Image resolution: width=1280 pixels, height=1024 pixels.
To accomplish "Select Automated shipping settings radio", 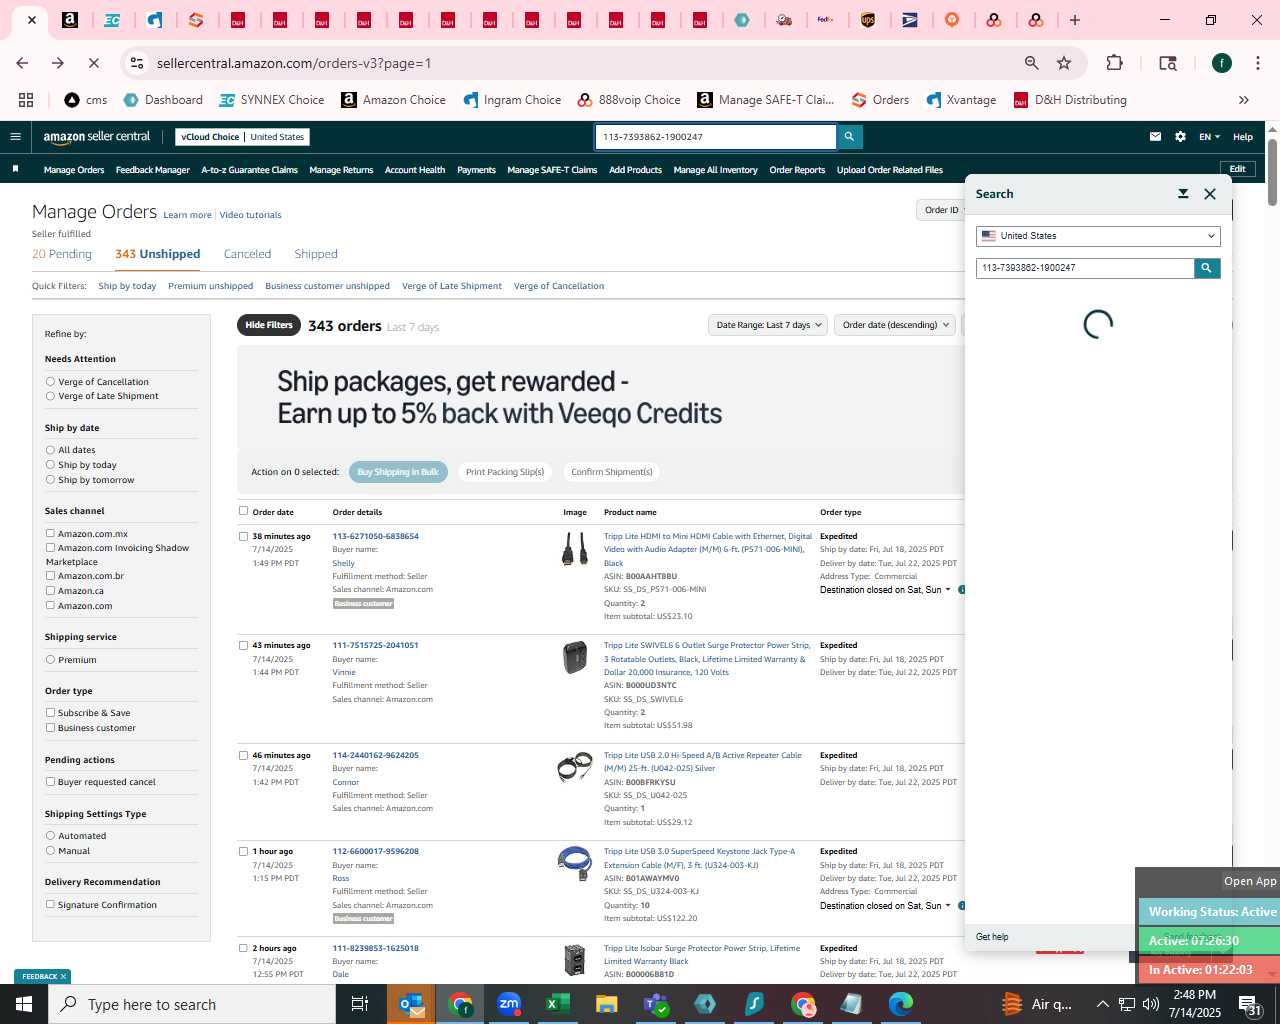I will [50, 836].
